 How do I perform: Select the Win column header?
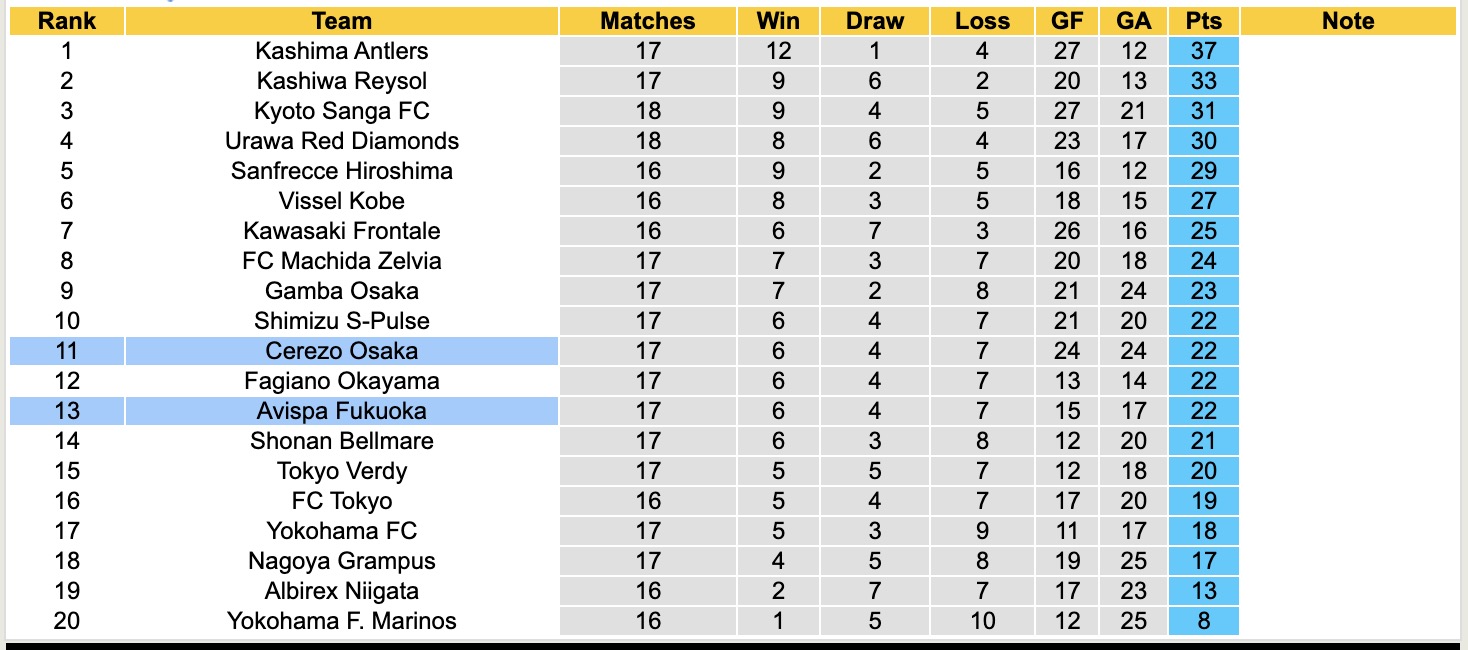[778, 21]
